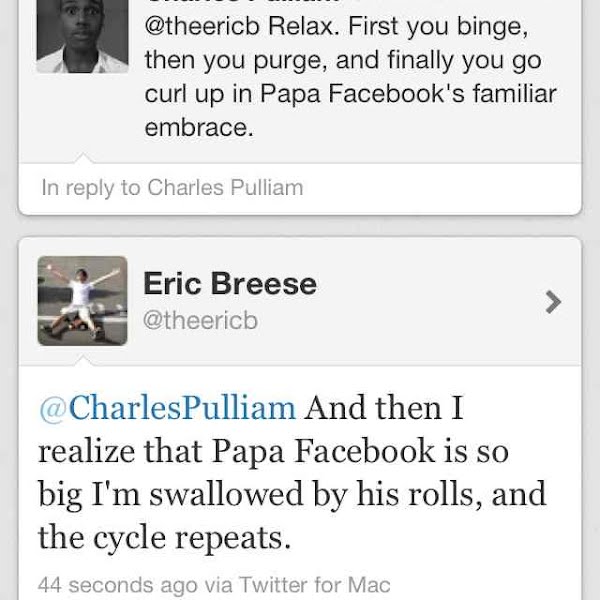Click the word "Relax" in the top tweet

(300, 25)
